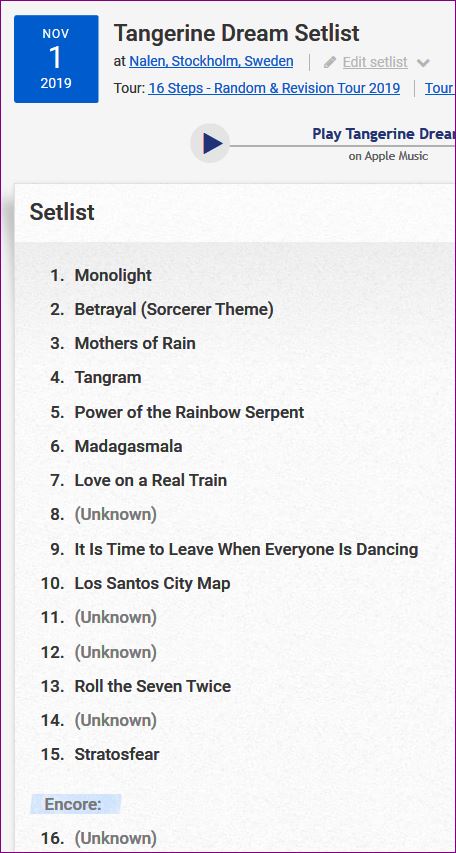Image resolution: width=456 pixels, height=853 pixels.
Task: Open the Betrayal (Sorcerer Theme) song
Action: point(174,310)
